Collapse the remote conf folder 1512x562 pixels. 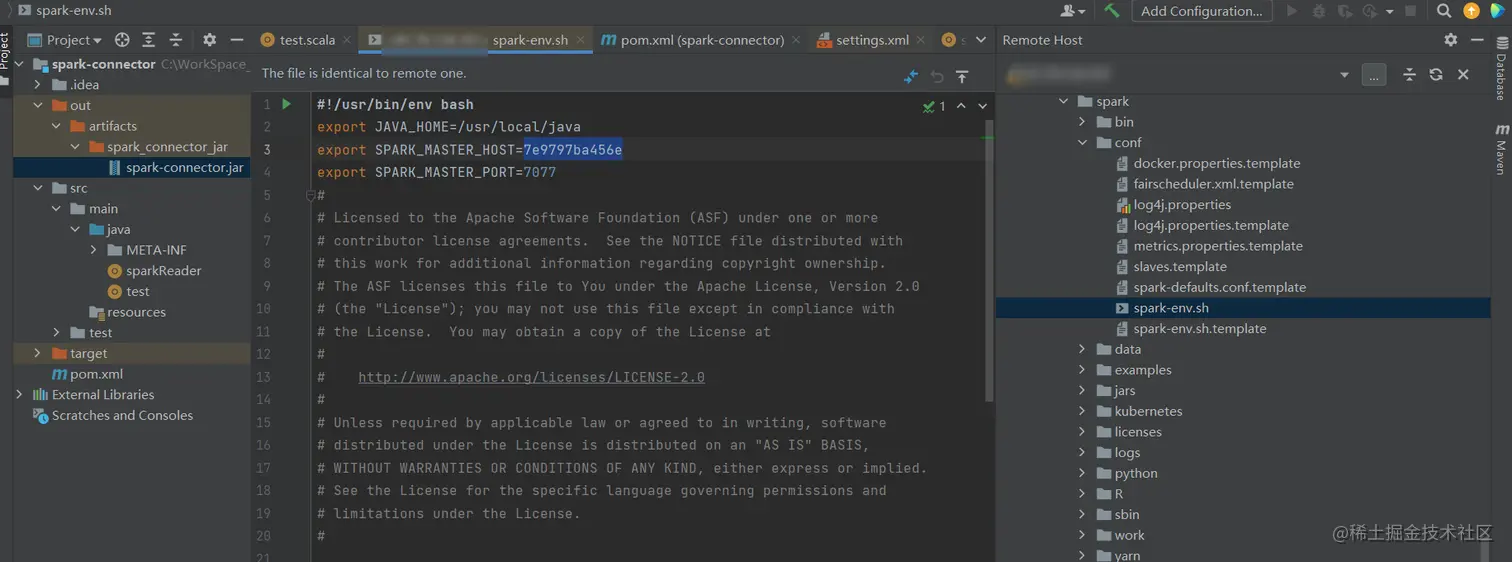click(1082, 143)
